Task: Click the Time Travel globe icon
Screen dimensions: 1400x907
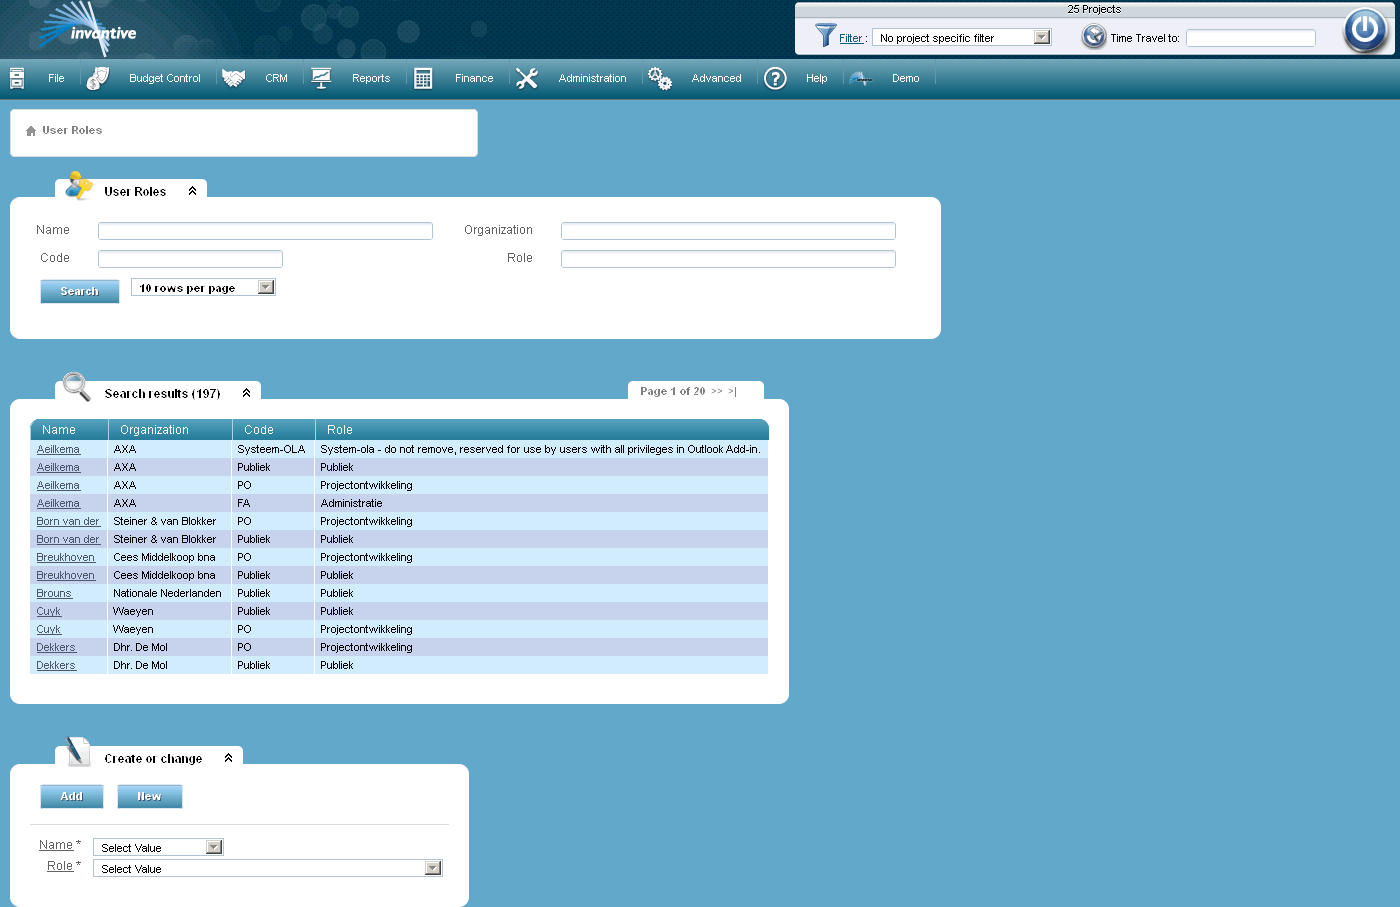Action: click(1094, 37)
